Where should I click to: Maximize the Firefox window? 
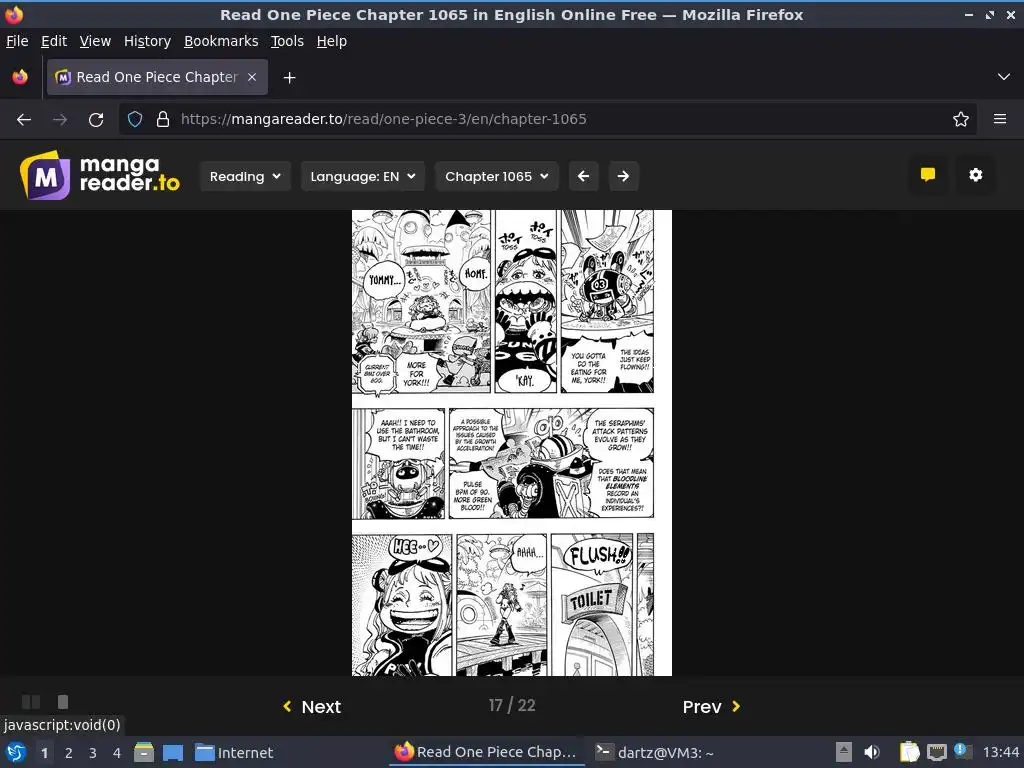pos(990,14)
